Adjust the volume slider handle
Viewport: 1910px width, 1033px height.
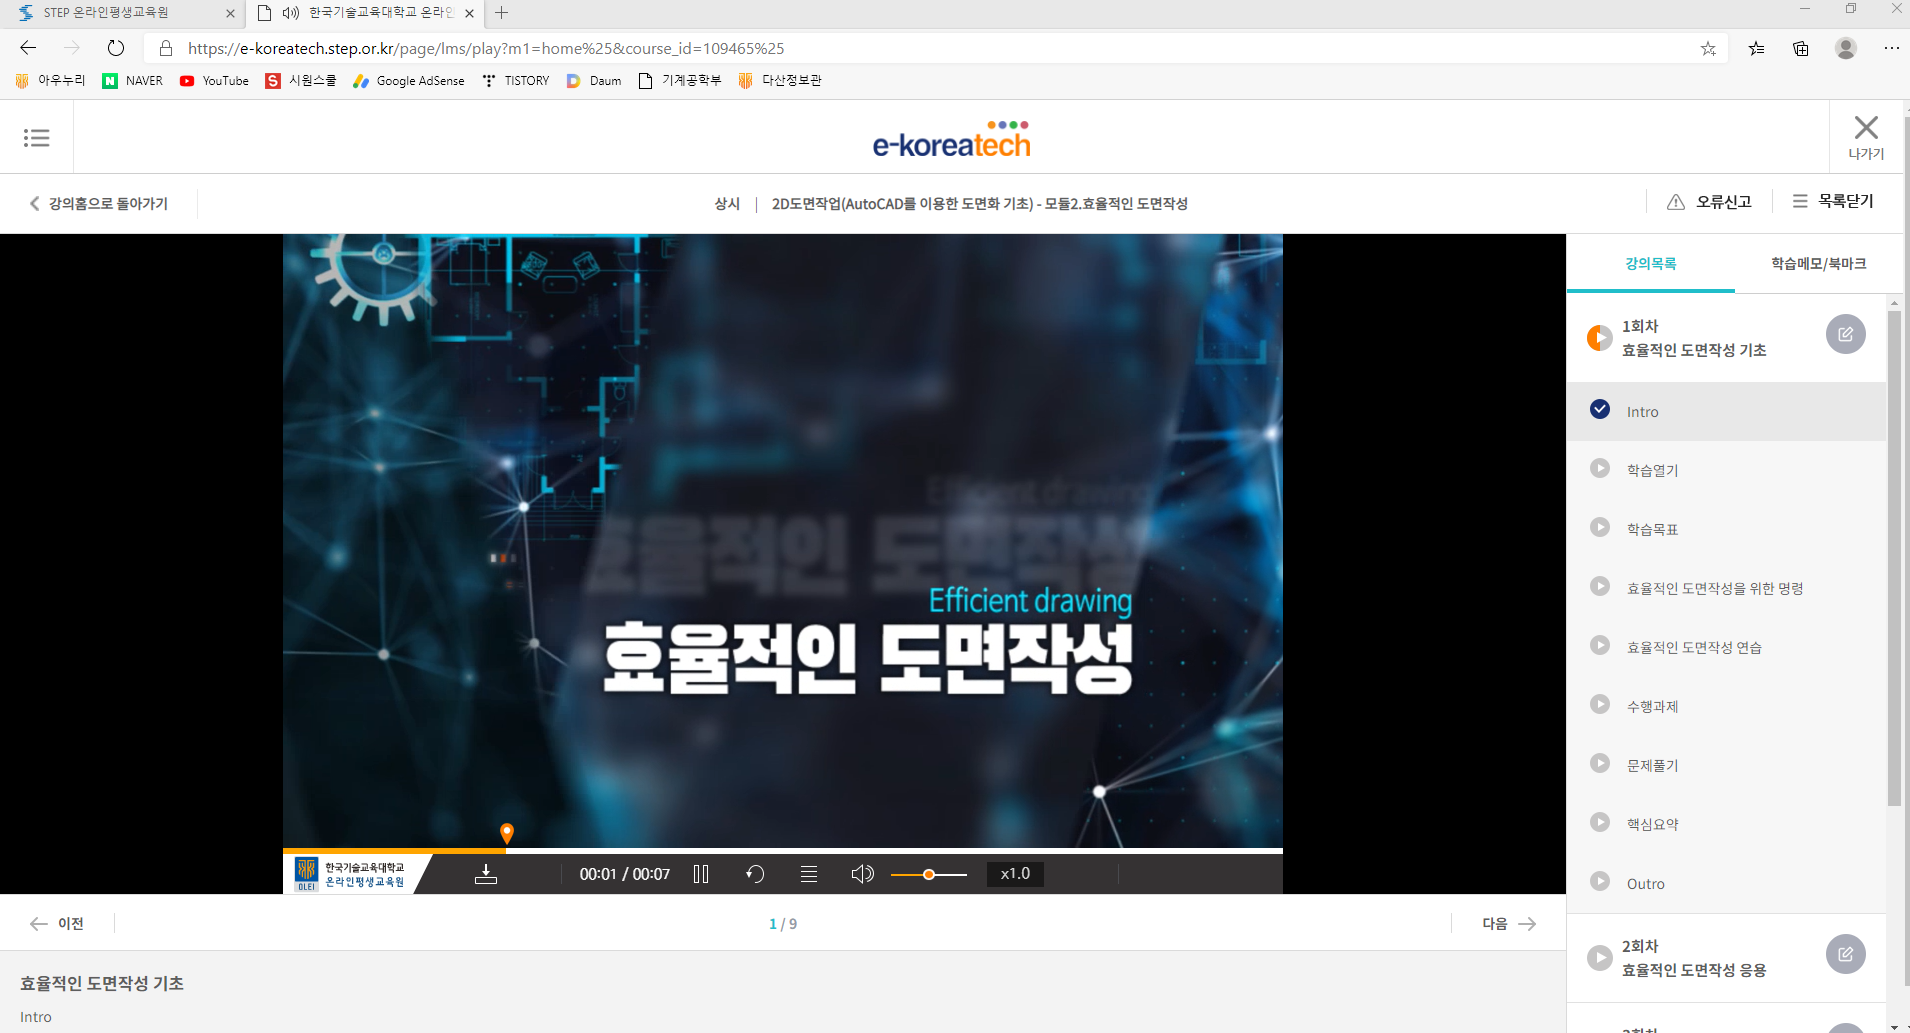[929, 874]
